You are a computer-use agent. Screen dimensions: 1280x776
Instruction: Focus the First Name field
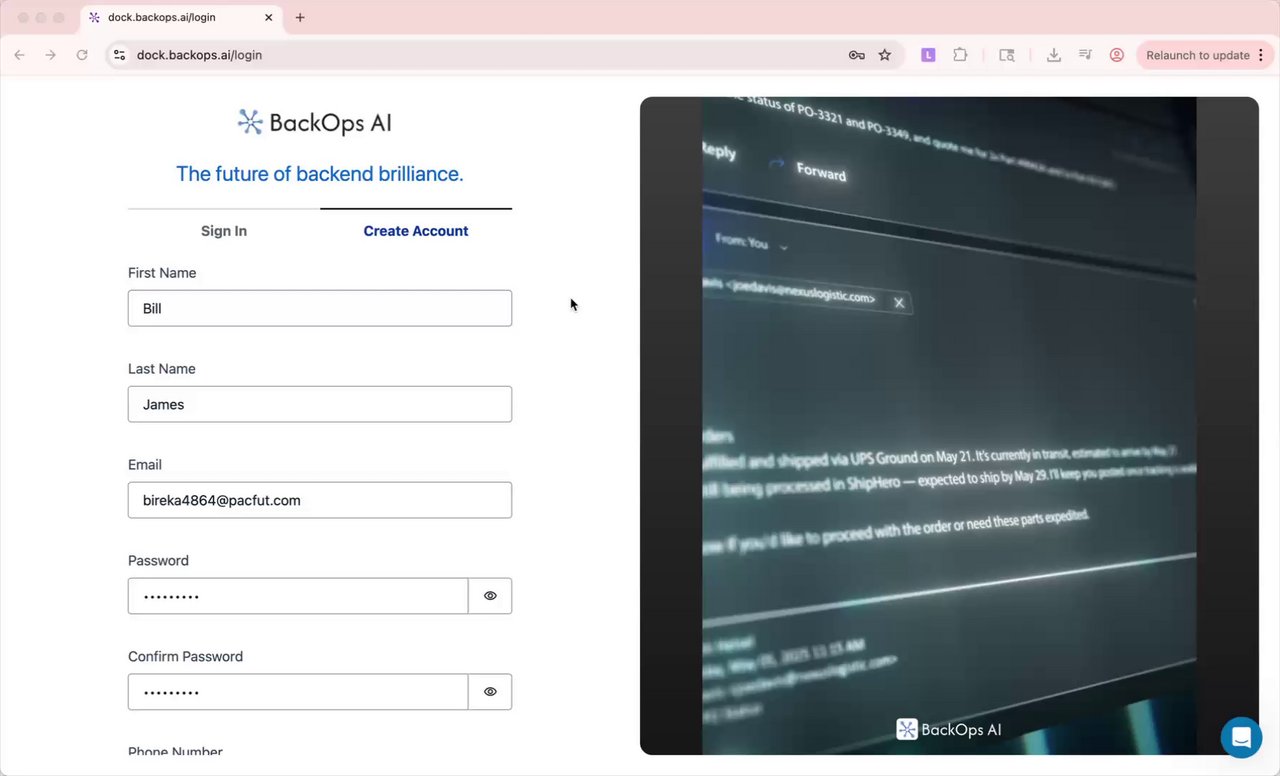pyautogui.click(x=320, y=308)
